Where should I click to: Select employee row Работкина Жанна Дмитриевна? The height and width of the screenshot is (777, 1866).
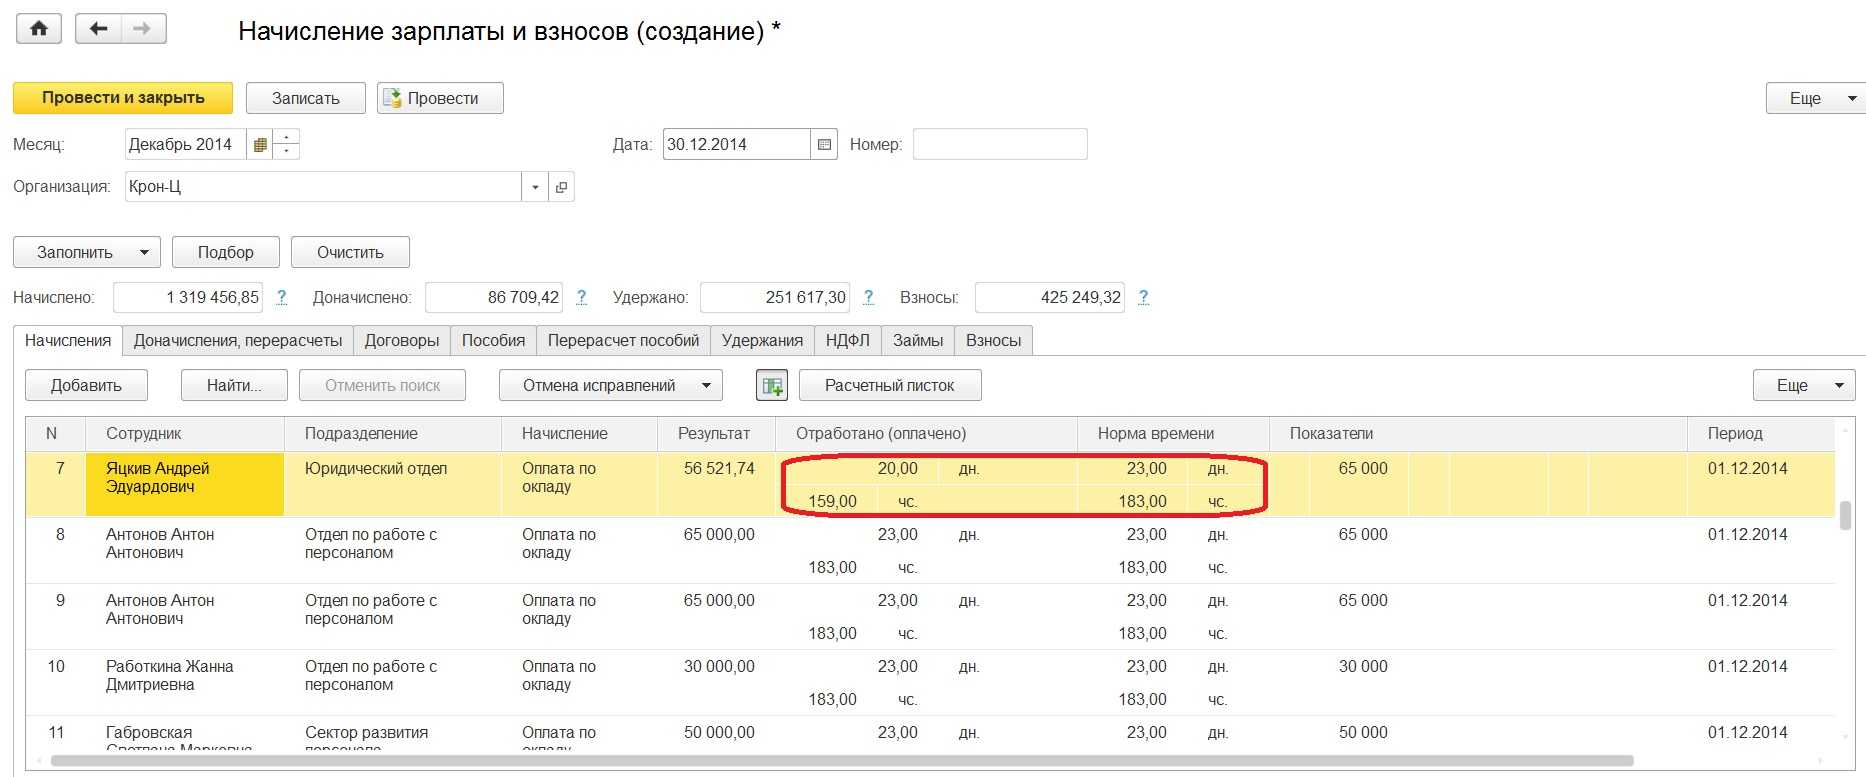point(170,676)
